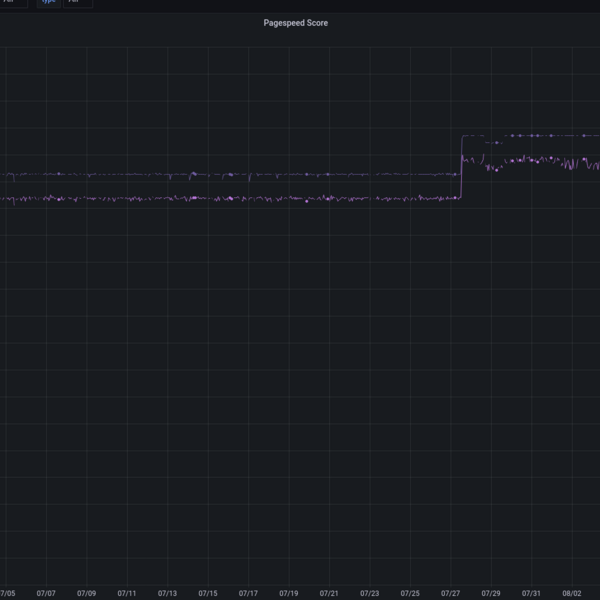This screenshot has height=600, width=600.
Task: Click the 08/02 x-axis date label
Action: tap(572, 593)
